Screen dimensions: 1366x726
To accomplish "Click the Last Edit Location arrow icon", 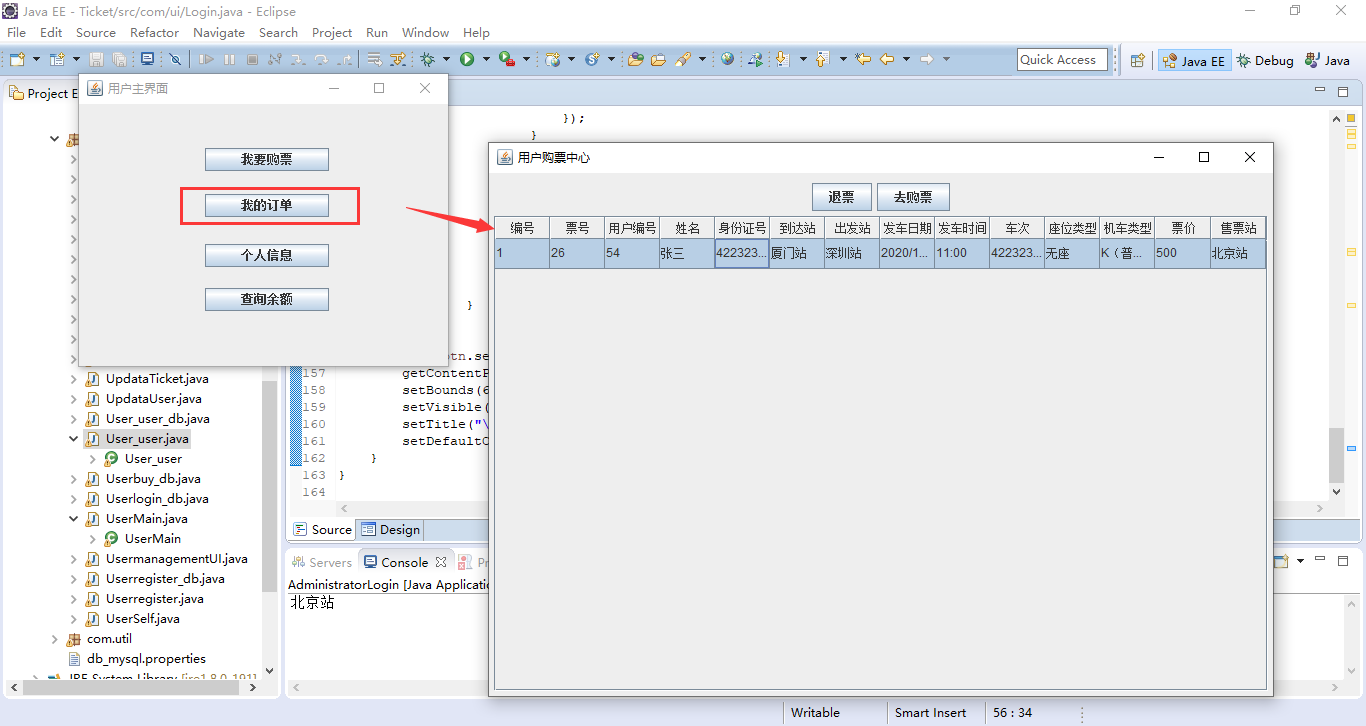I will [x=862, y=60].
